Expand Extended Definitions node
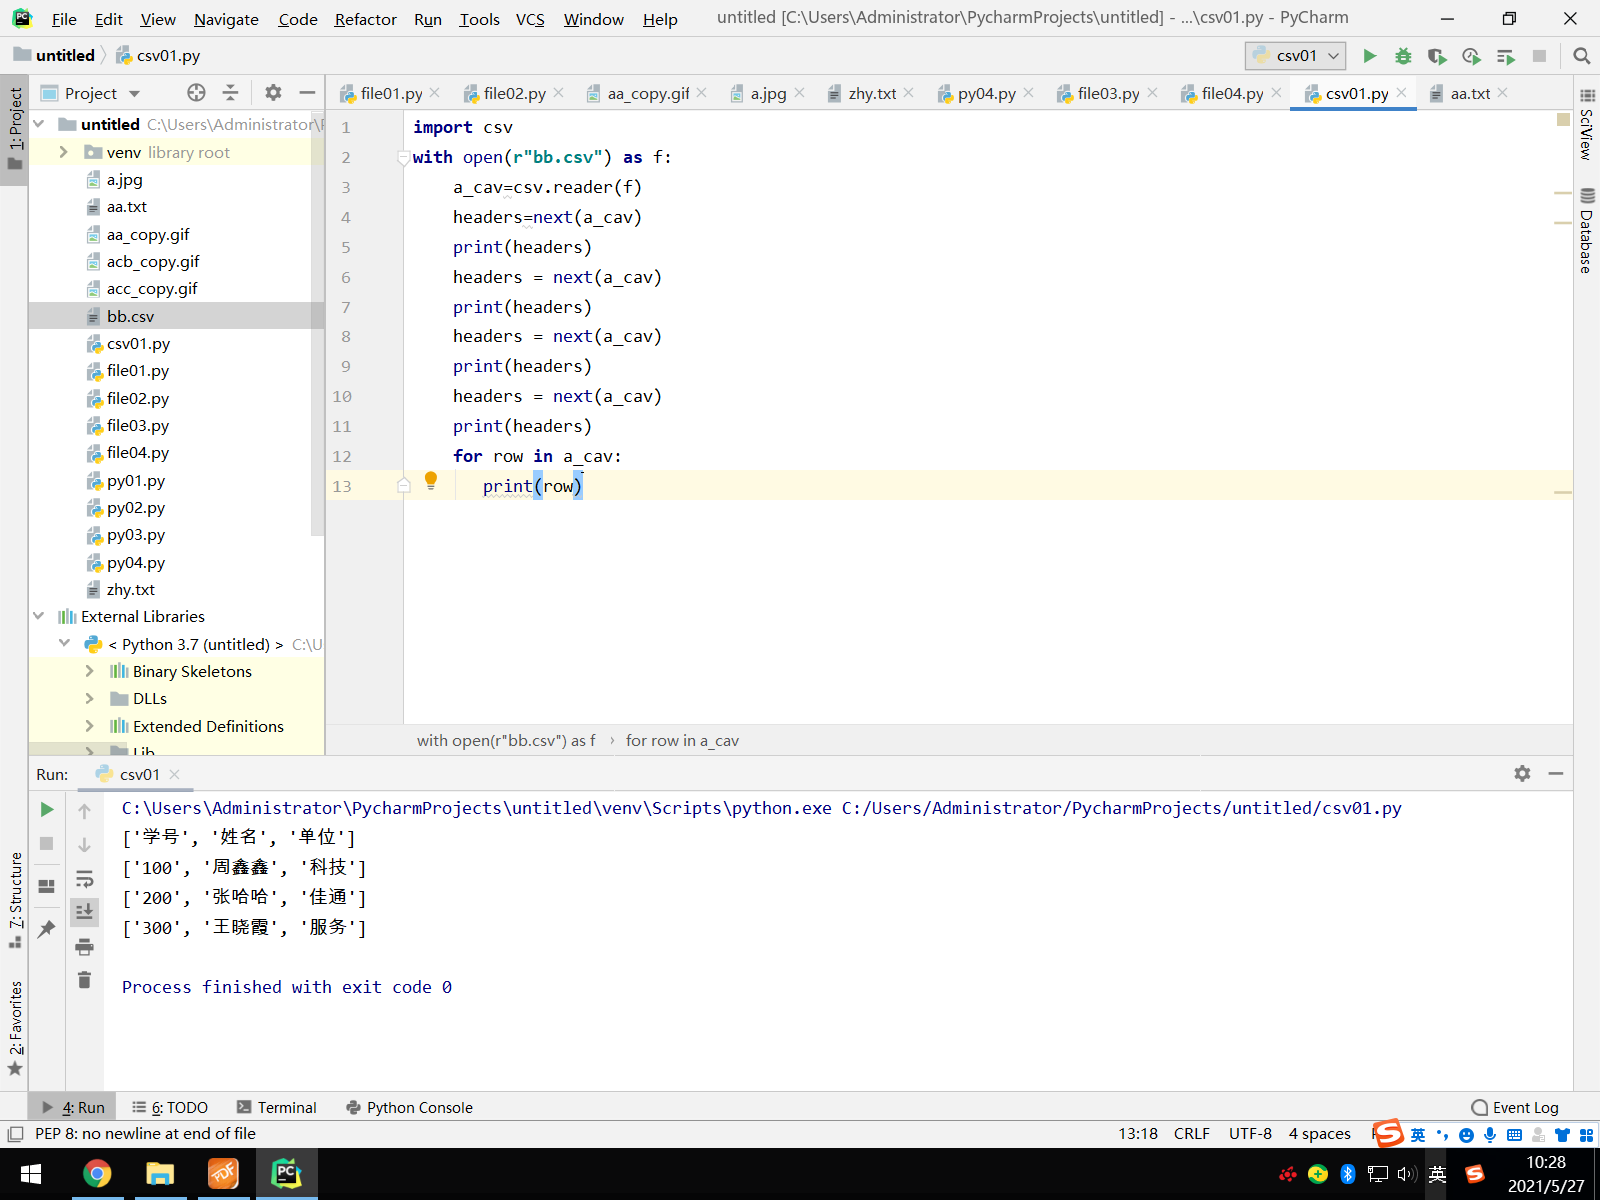 (90, 726)
